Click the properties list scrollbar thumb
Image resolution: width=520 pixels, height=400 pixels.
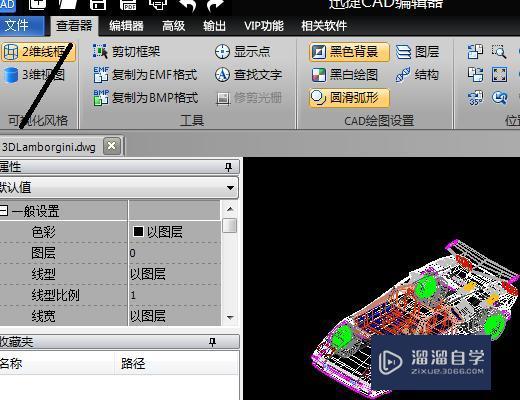click(x=230, y=225)
